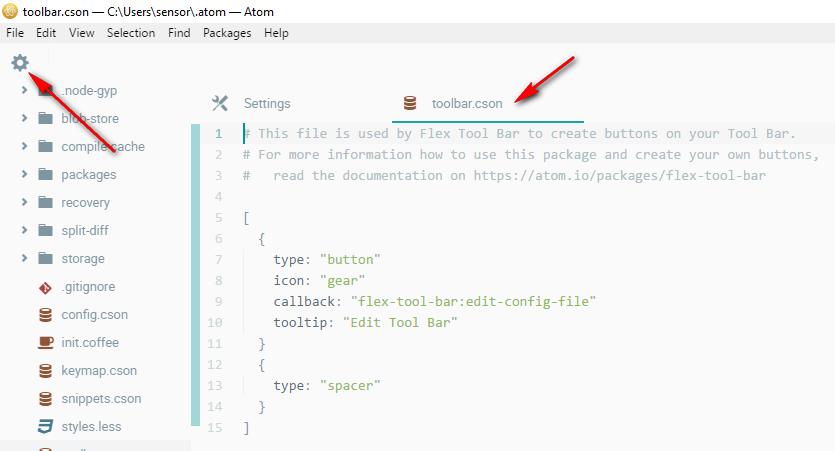Image resolution: width=835 pixels, height=451 pixels.
Task: Select the split-diff folder name
Action: click(x=85, y=231)
